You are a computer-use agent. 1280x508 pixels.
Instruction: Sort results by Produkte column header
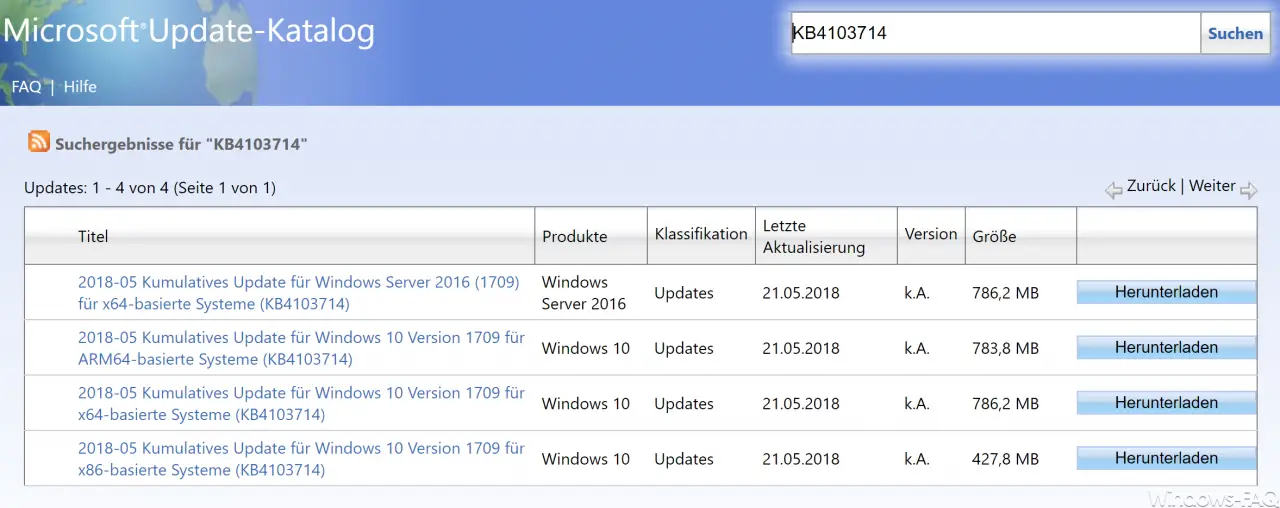[575, 237]
